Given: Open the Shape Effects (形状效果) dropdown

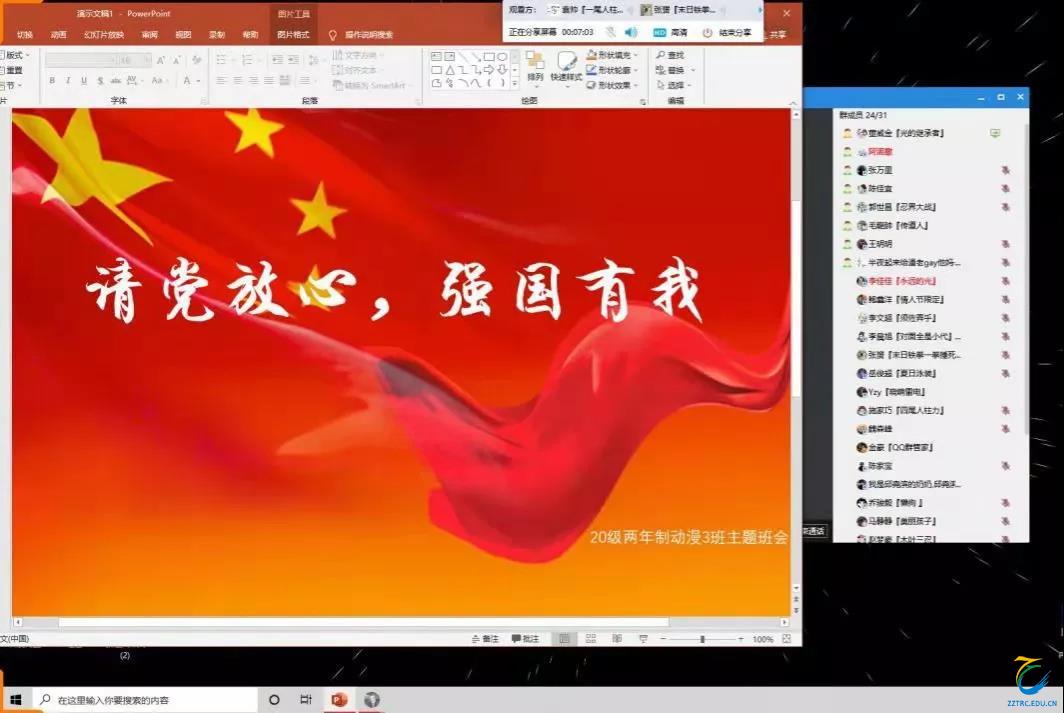Looking at the screenshot, I should tap(612, 85).
